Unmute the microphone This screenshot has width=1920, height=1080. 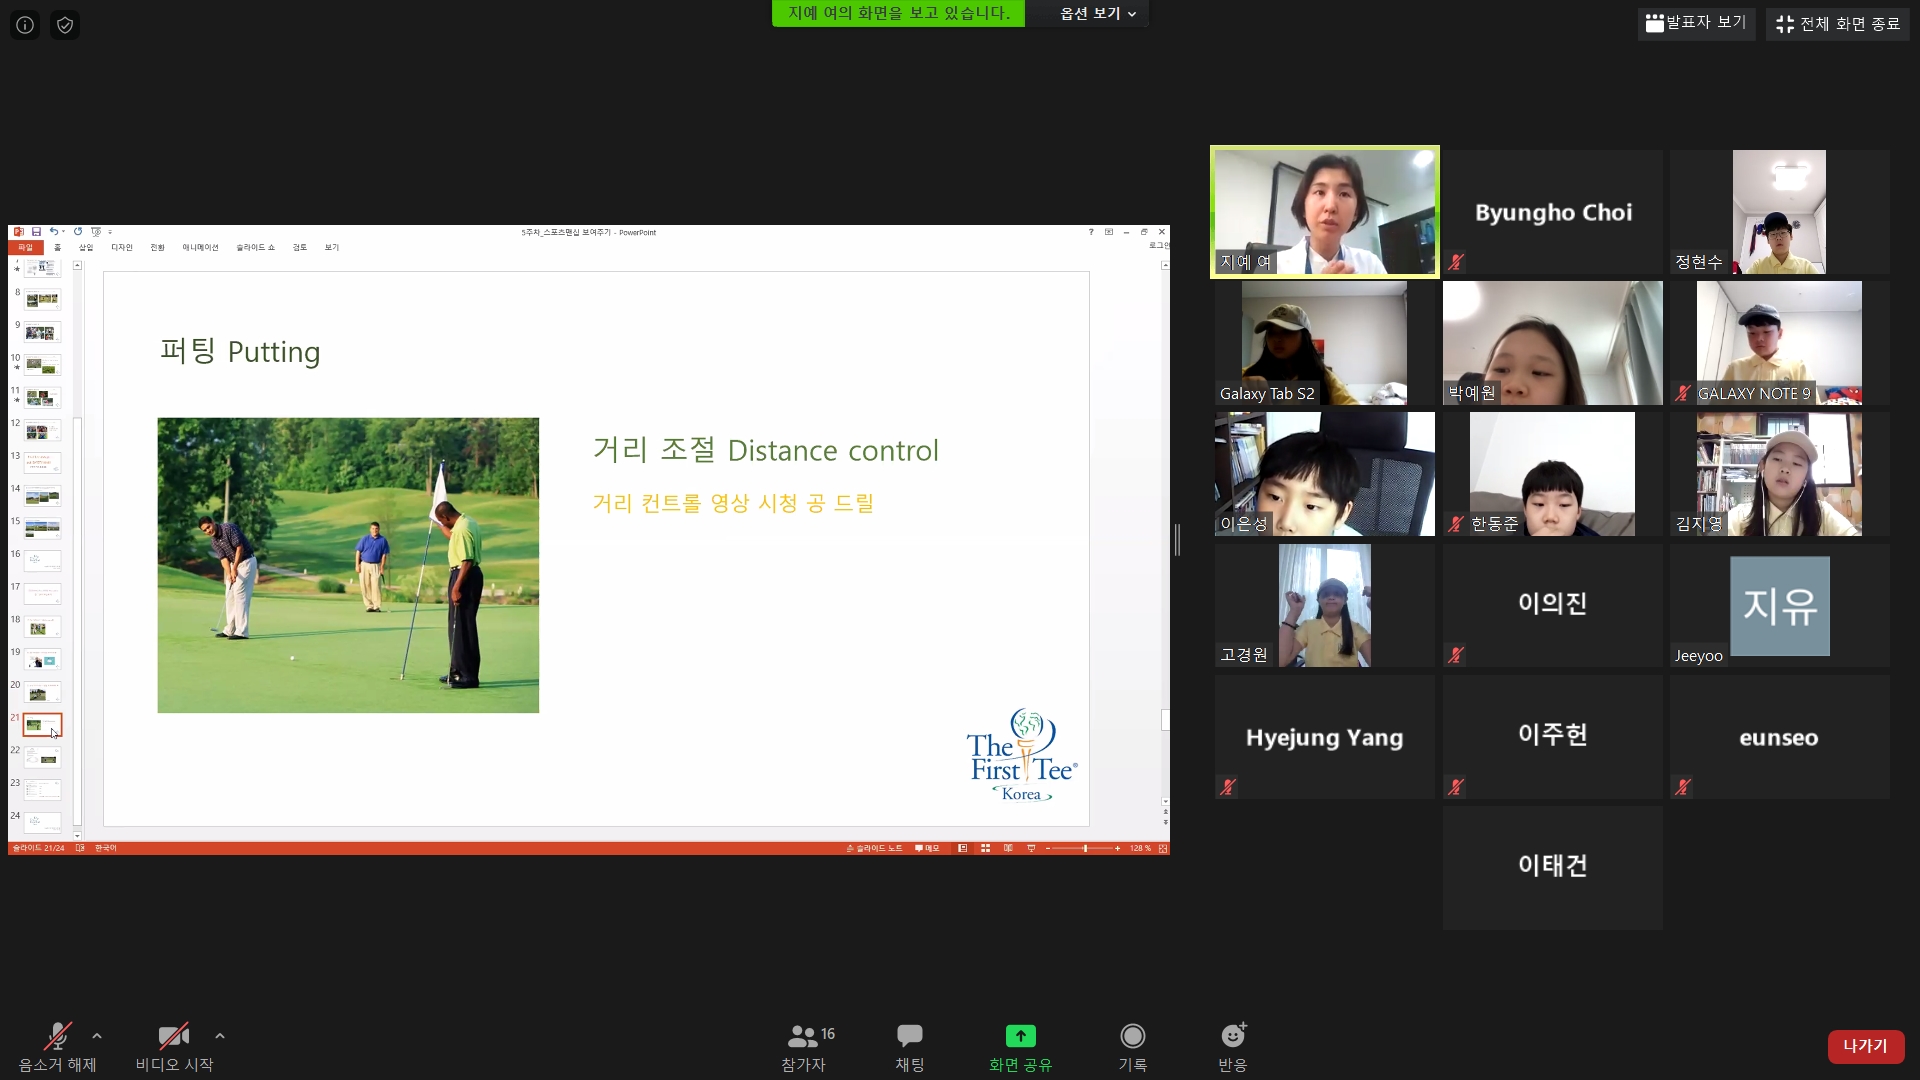57,1037
